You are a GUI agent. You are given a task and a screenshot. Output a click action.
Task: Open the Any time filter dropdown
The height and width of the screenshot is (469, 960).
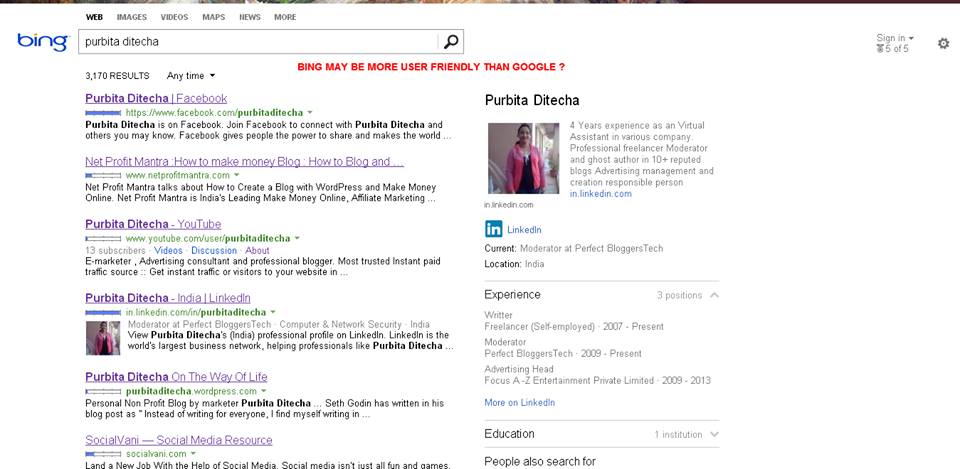pos(191,76)
